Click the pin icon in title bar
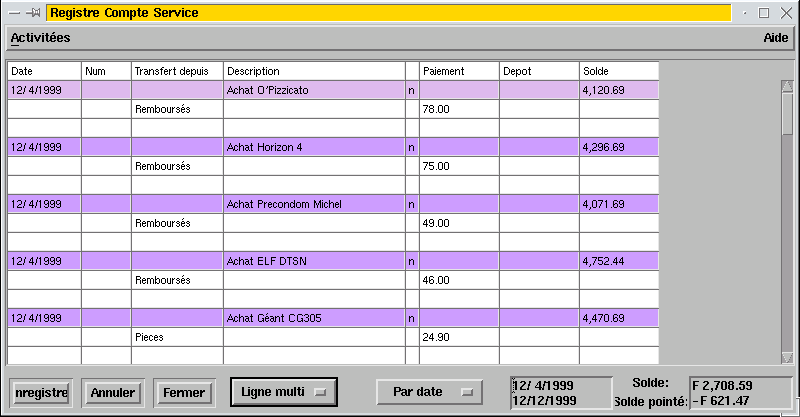 [34, 14]
